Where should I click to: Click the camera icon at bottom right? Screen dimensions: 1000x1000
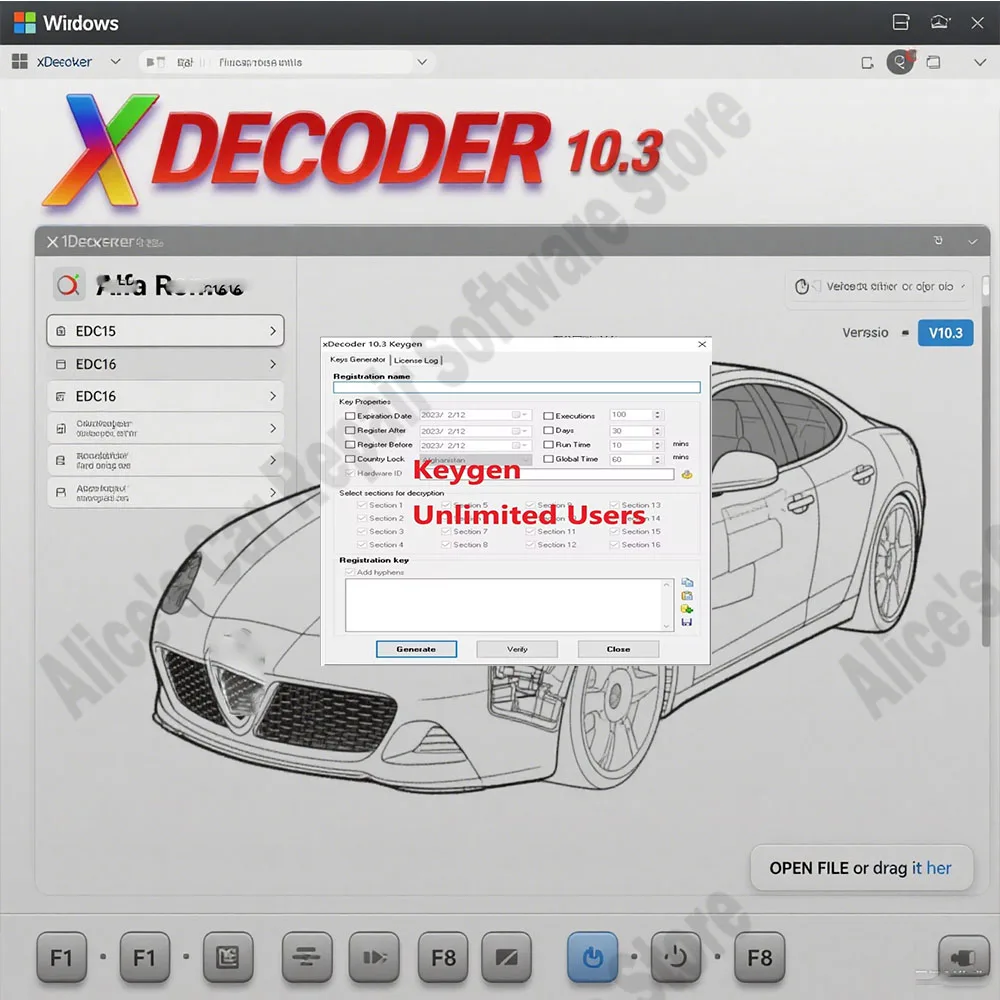pyautogui.click(x=963, y=957)
